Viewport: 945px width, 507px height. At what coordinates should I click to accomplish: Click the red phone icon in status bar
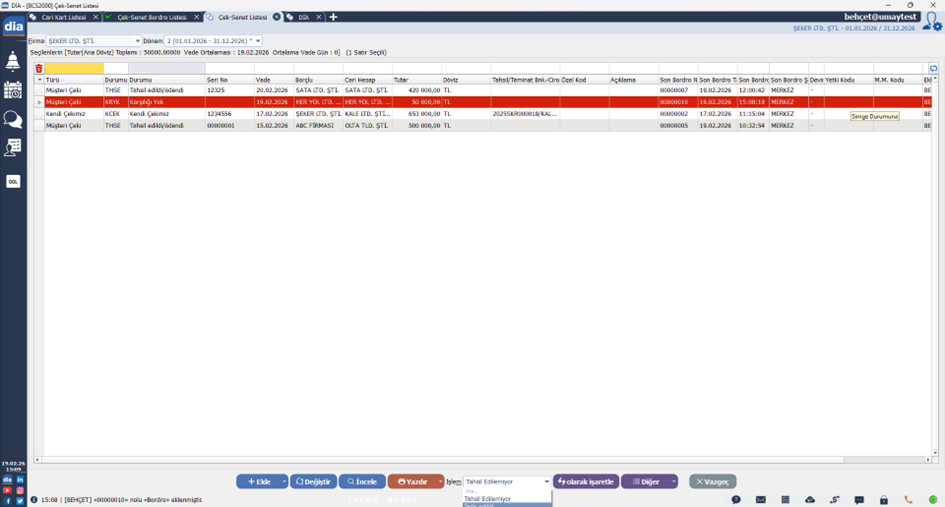click(908, 499)
